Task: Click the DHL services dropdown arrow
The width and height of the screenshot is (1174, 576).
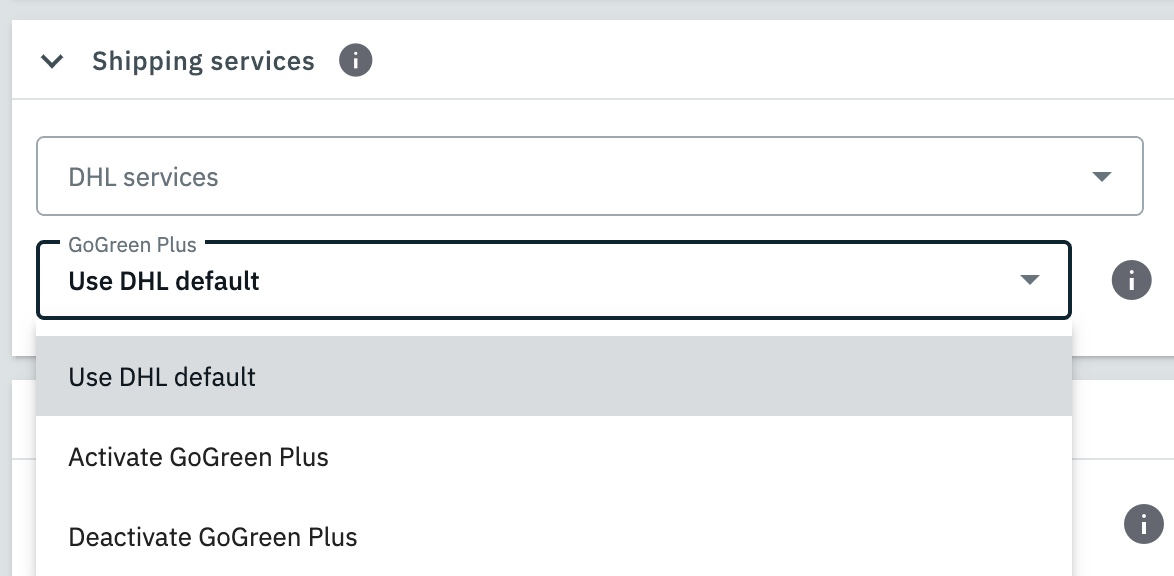Action: pos(1101,177)
